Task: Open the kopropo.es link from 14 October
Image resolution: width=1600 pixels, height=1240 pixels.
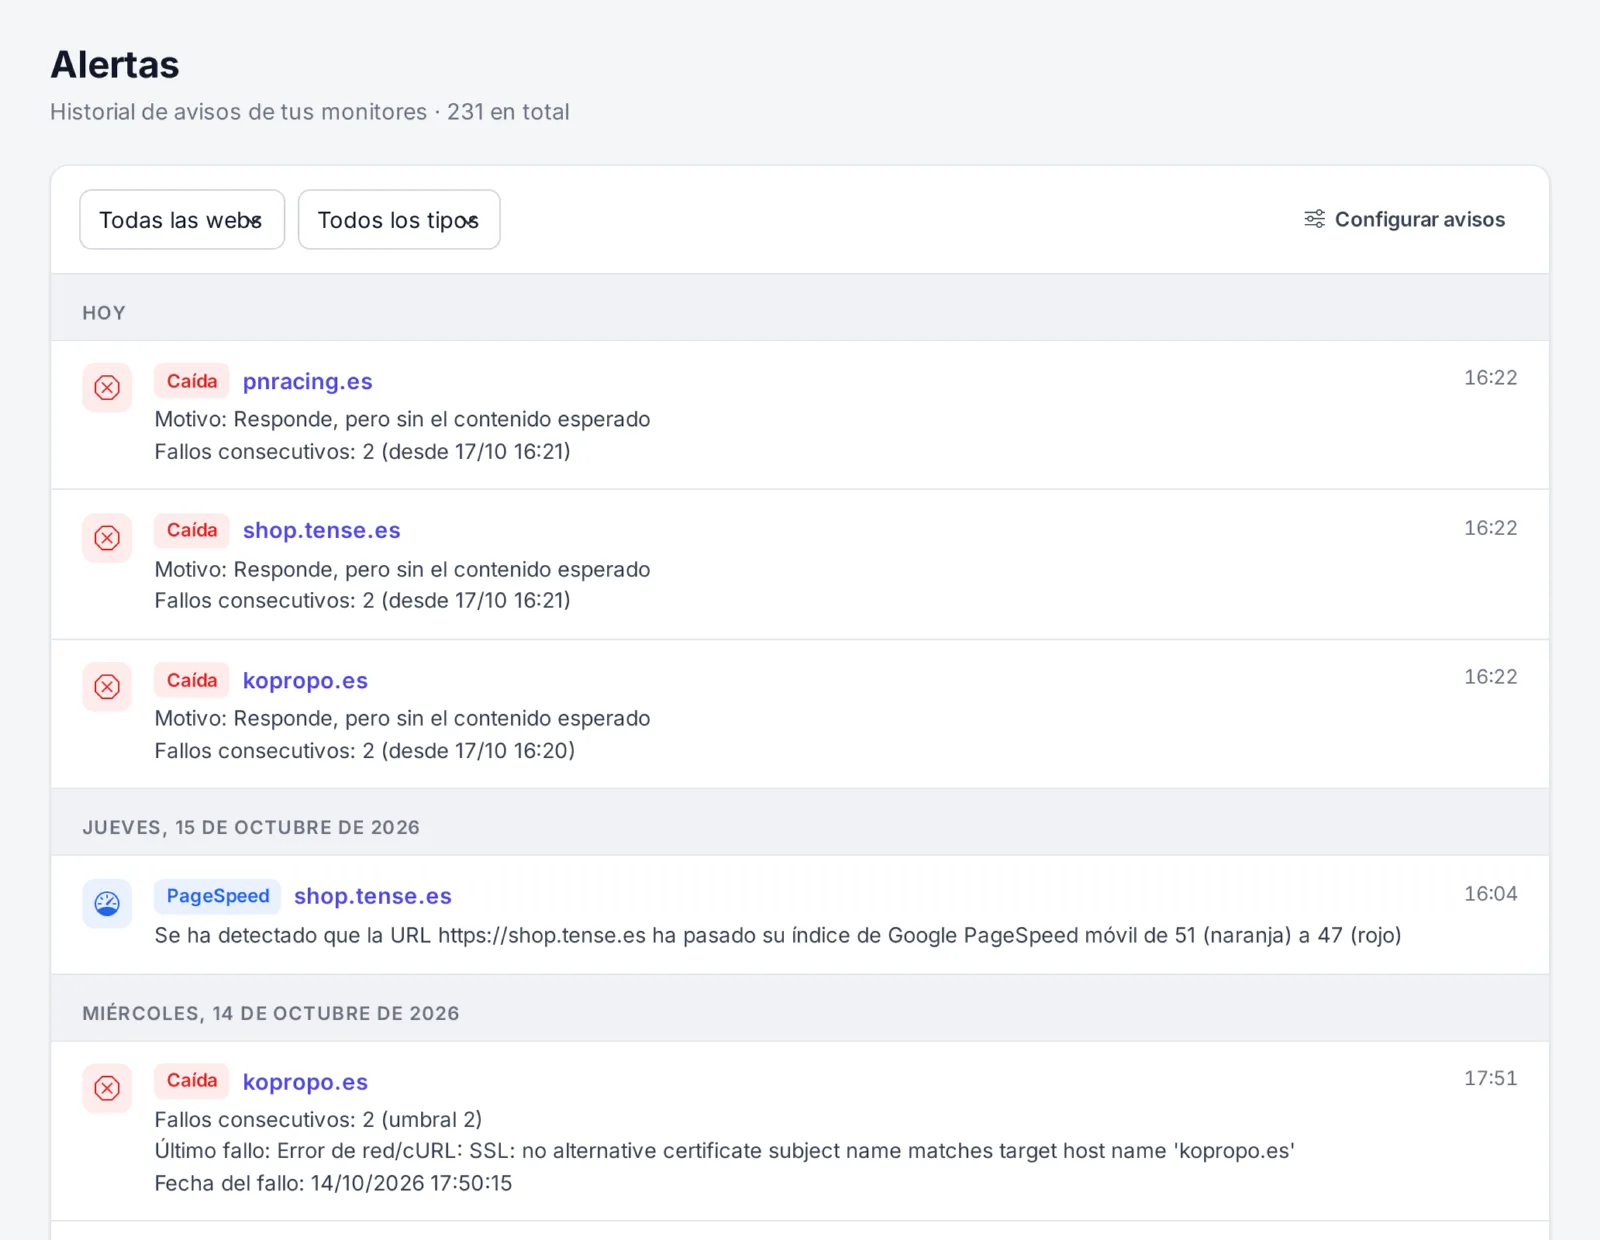Action: pos(305,1083)
